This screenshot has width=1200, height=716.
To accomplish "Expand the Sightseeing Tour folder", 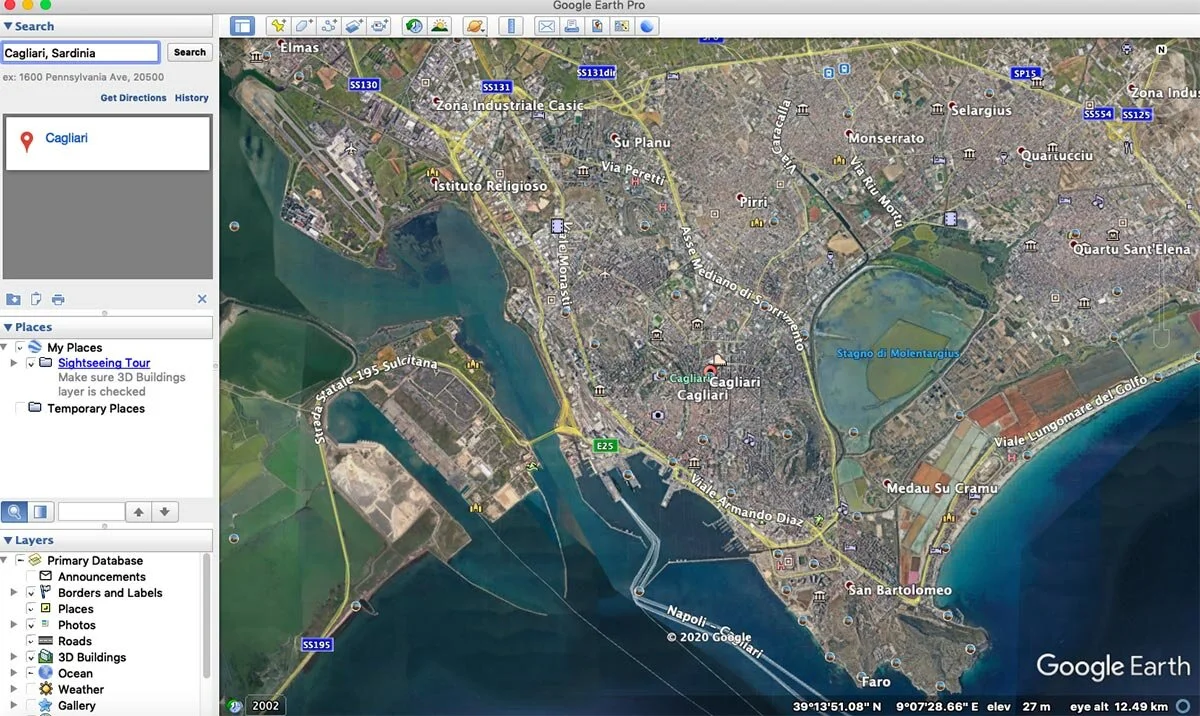I will 14,363.
